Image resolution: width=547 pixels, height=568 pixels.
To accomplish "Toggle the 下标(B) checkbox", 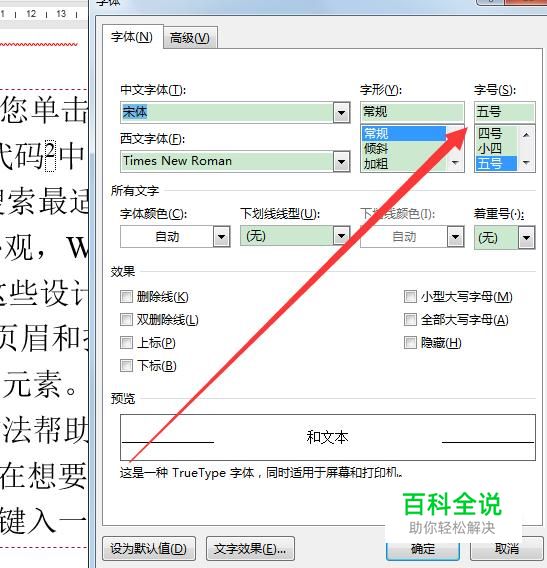I will coord(126,366).
